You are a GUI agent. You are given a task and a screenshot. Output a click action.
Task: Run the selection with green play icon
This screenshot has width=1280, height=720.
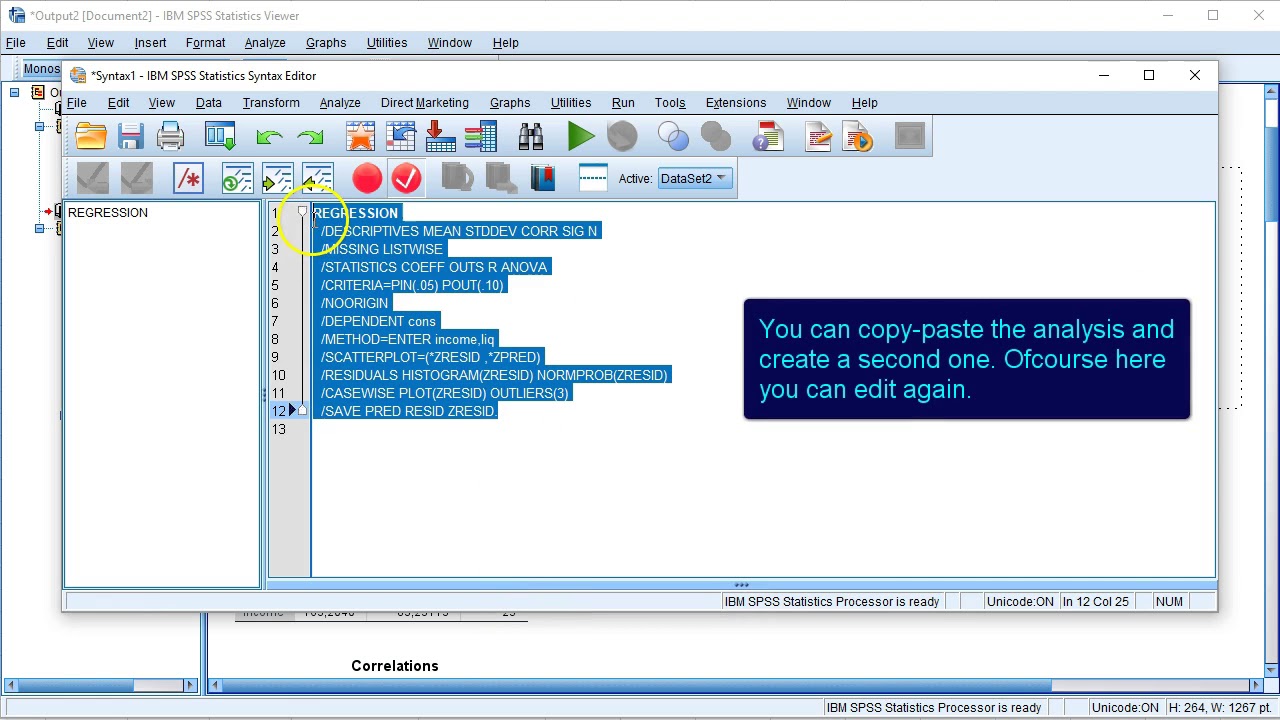tap(580, 136)
